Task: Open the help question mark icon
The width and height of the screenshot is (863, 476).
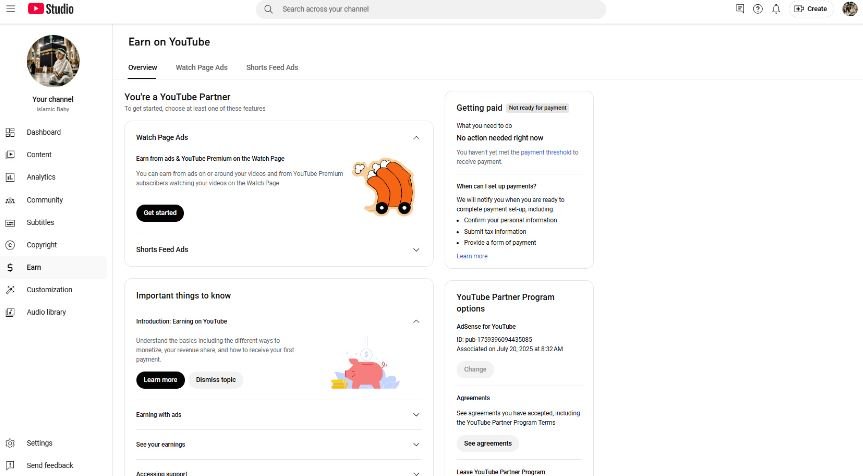Action: 758,9
